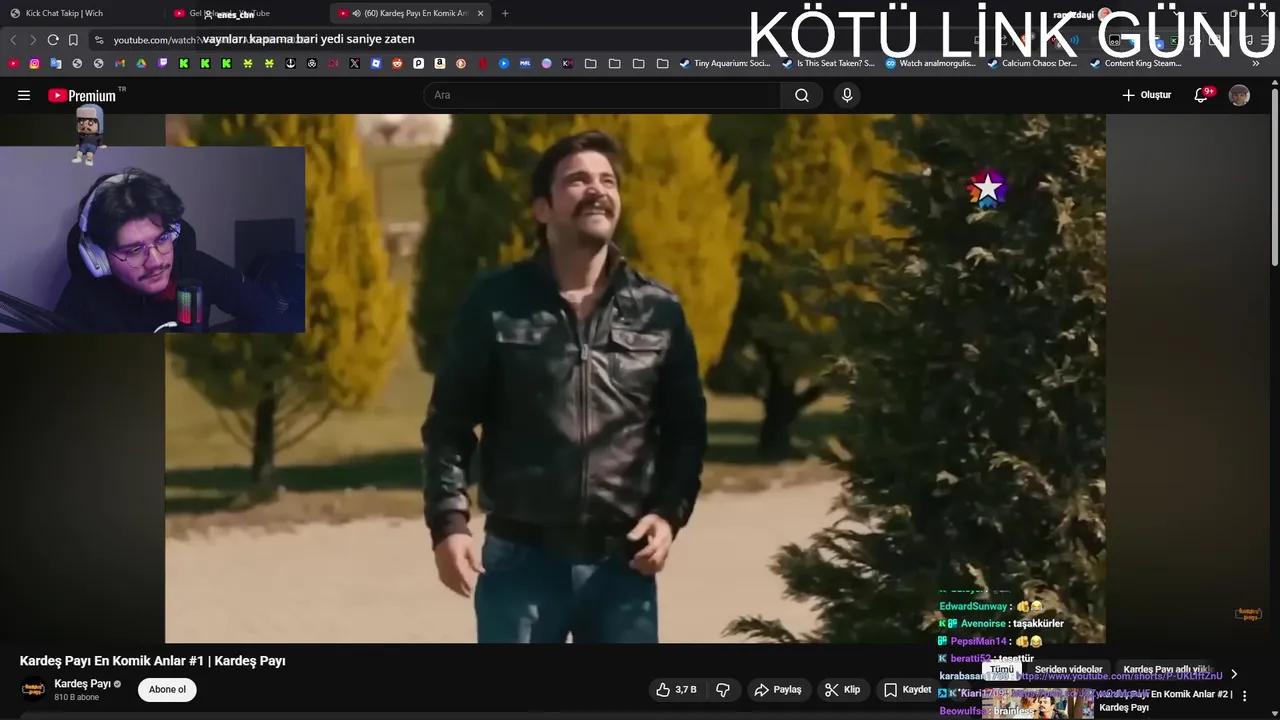The width and height of the screenshot is (1280, 720).
Task: Open the YouTube bookmark in bookmarks bar
Action: (13, 63)
